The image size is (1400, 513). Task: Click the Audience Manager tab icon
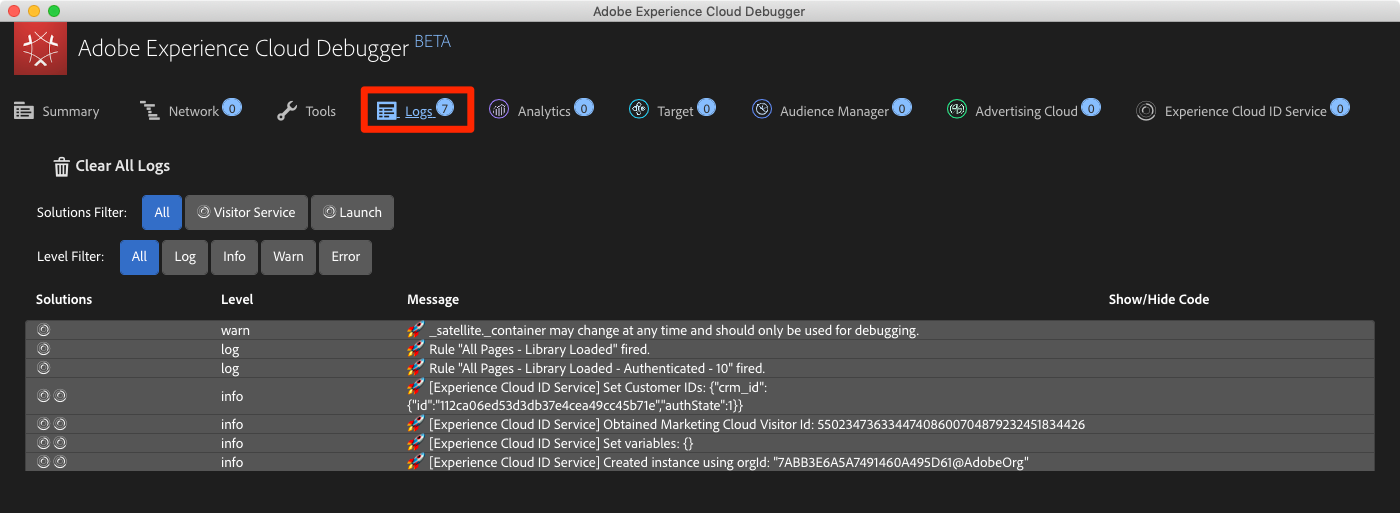pos(762,110)
